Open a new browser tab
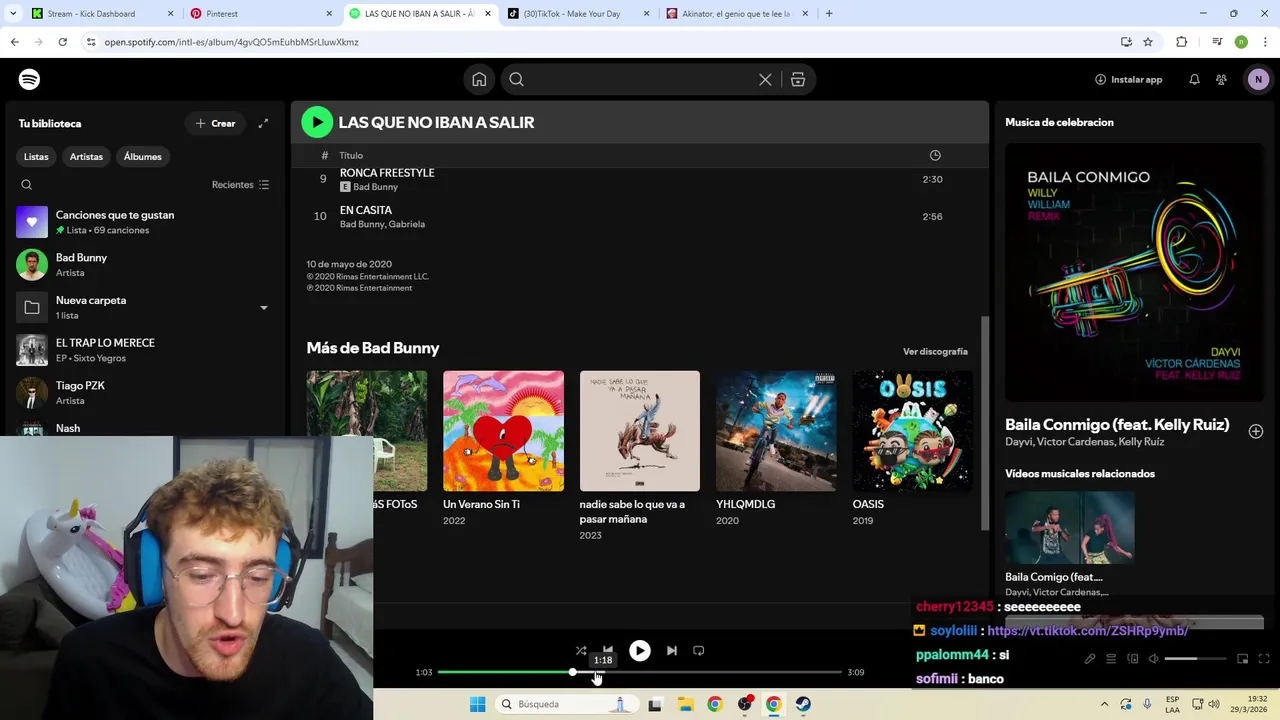 click(829, 14)
